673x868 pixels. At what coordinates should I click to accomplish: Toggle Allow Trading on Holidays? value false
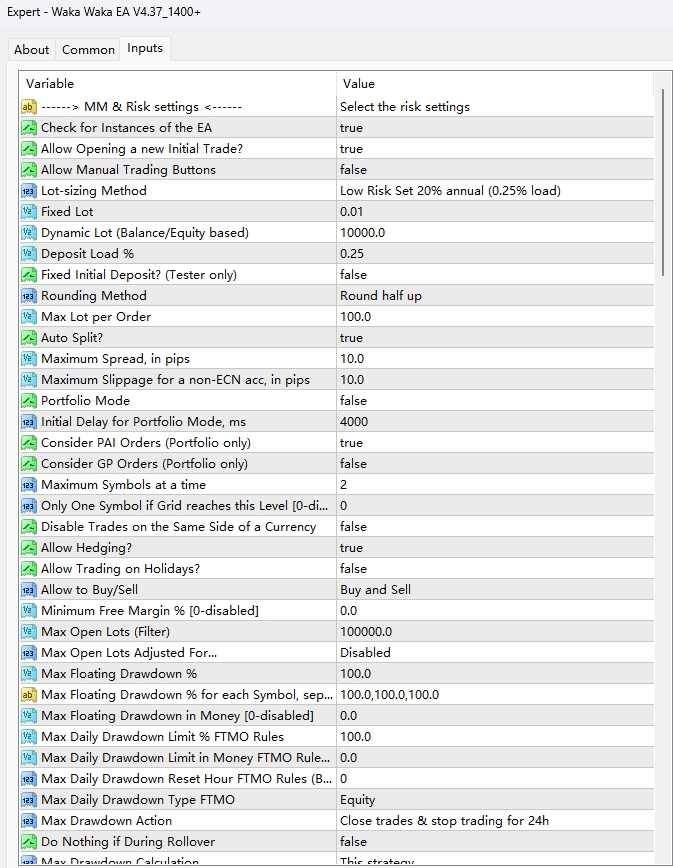(495, 569)
